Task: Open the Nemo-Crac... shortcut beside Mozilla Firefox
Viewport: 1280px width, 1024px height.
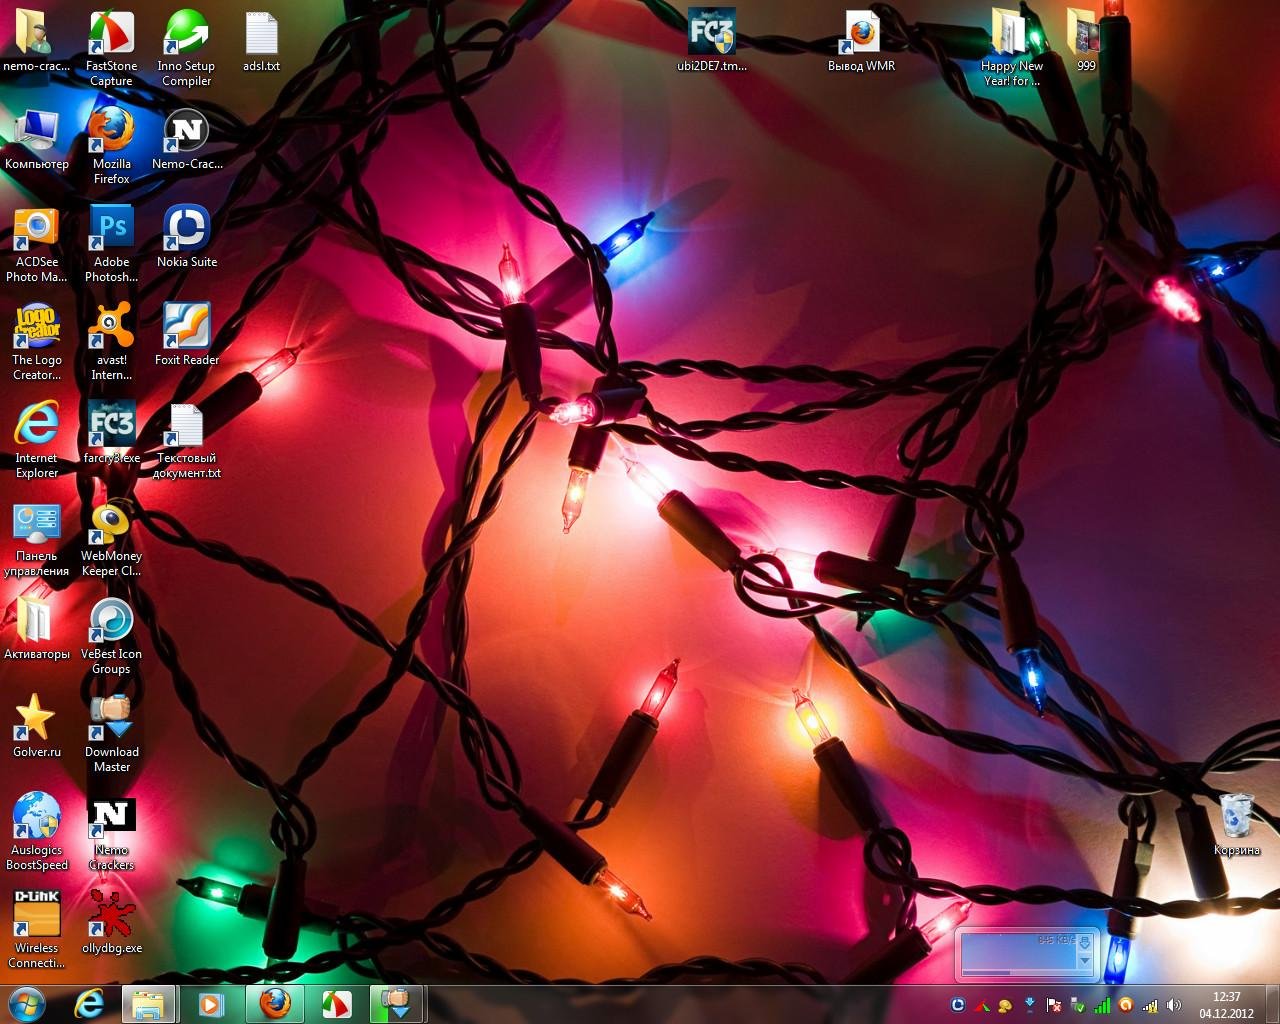Action: coord(187,140)
